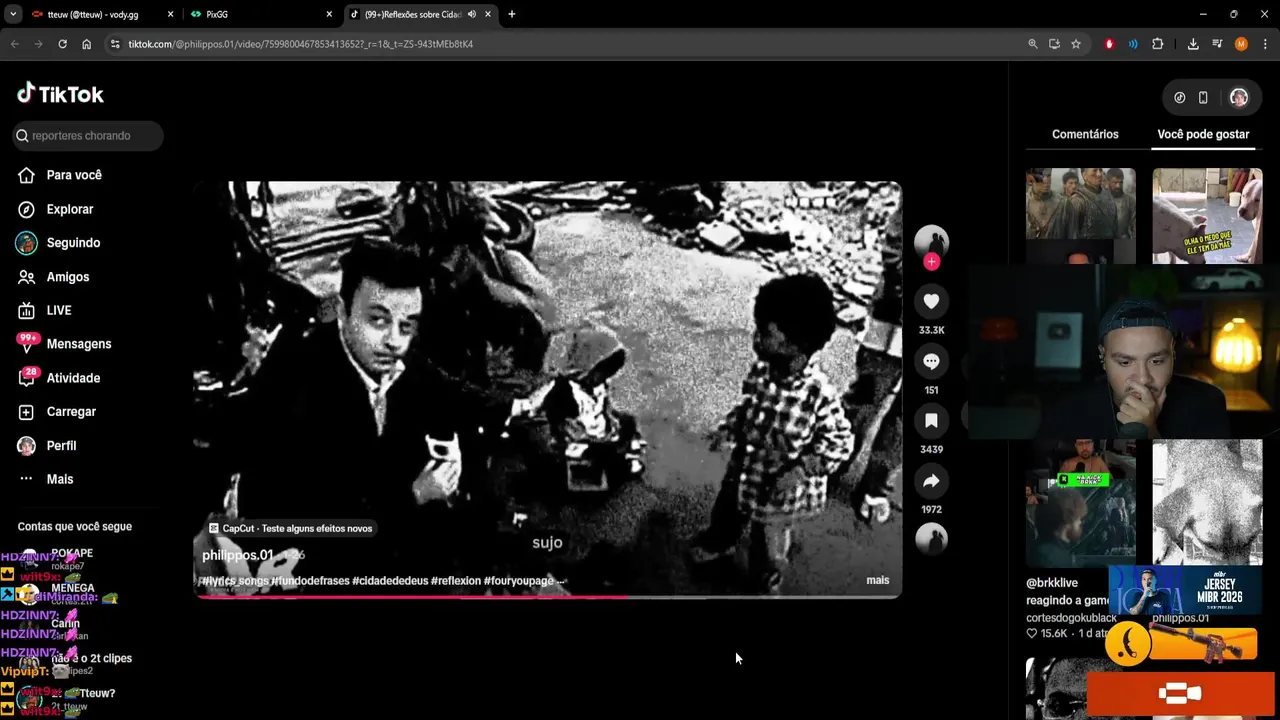Open the creator avatar beside the video
Image resolution: width=1280 pixels, height=720 pixels.
931,241
